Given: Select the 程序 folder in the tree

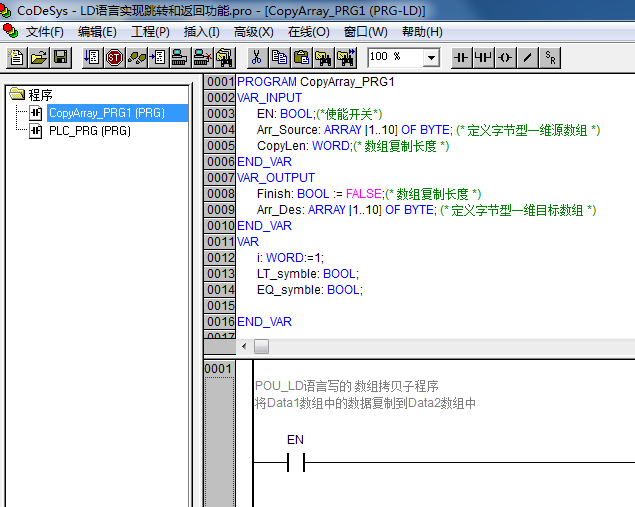Looking at the screenshot, I should (x=40, y=95).
